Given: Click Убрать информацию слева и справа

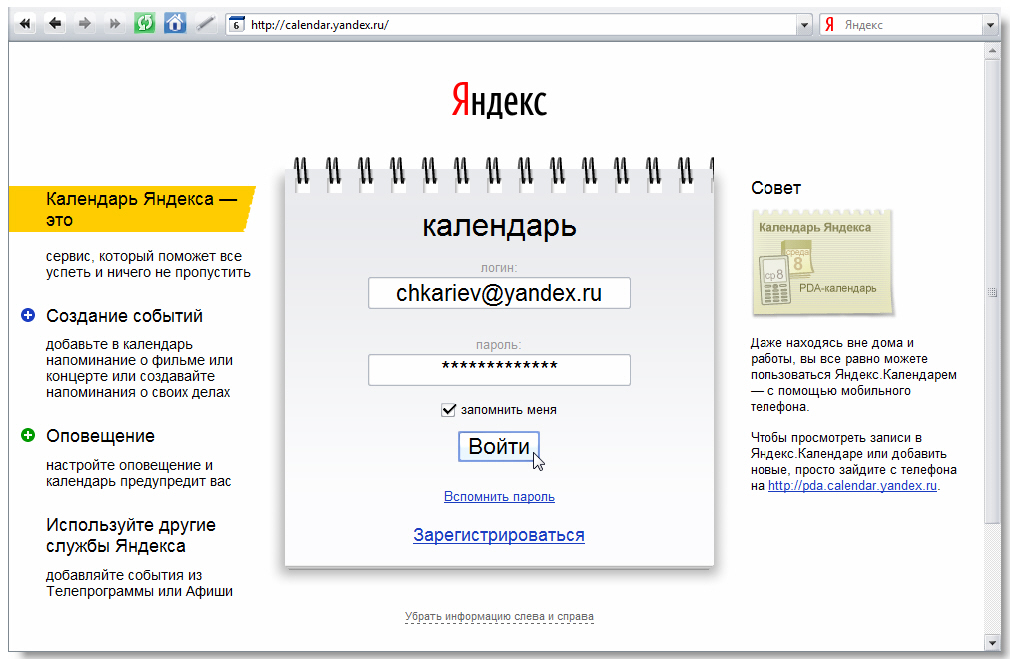Looking at the screenshot, I should coord(499,616).
